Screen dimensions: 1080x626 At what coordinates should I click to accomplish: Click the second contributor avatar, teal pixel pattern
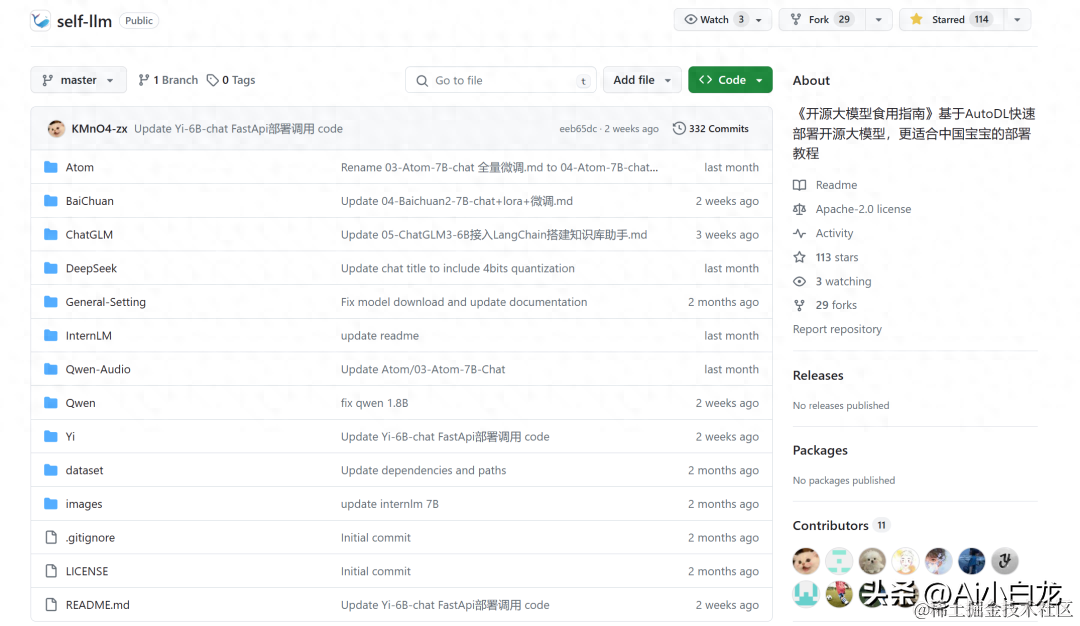839,561
